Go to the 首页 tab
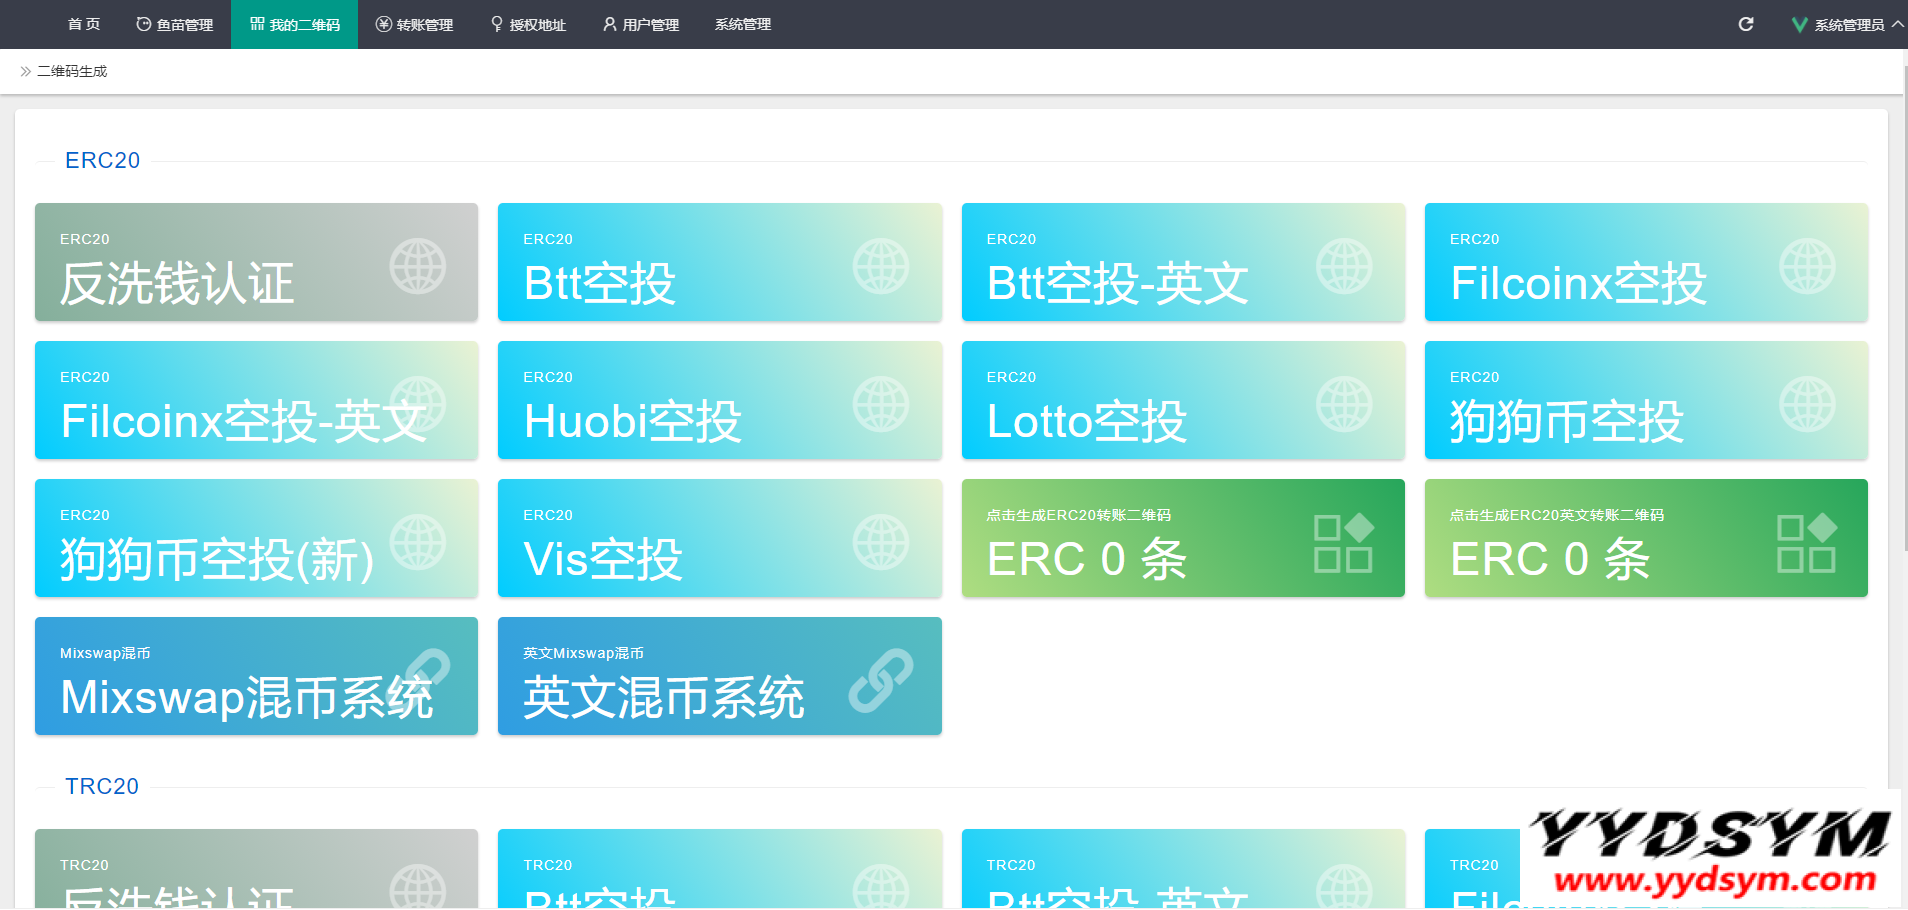This screenshot has width=1908, height=910. (84, 25)
